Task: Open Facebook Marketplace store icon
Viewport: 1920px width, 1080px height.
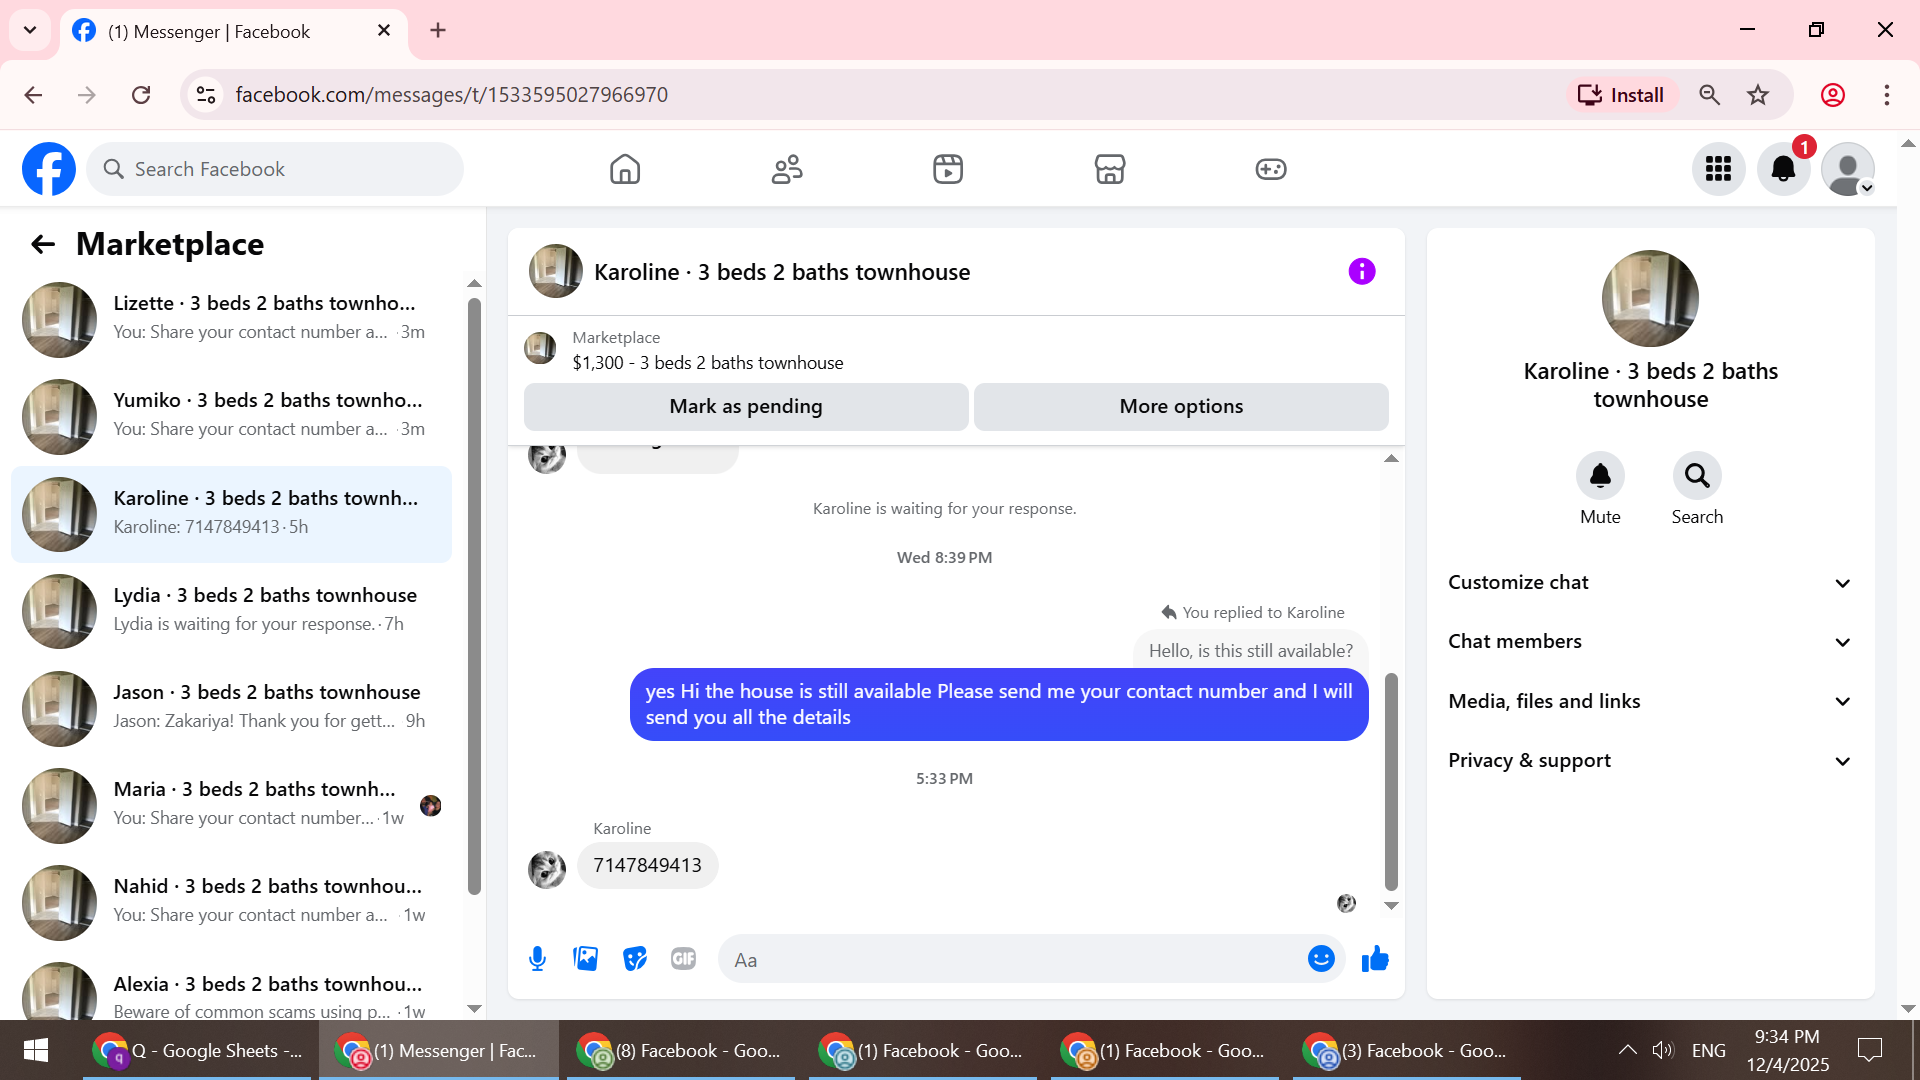Action: tap(1109, 169)
